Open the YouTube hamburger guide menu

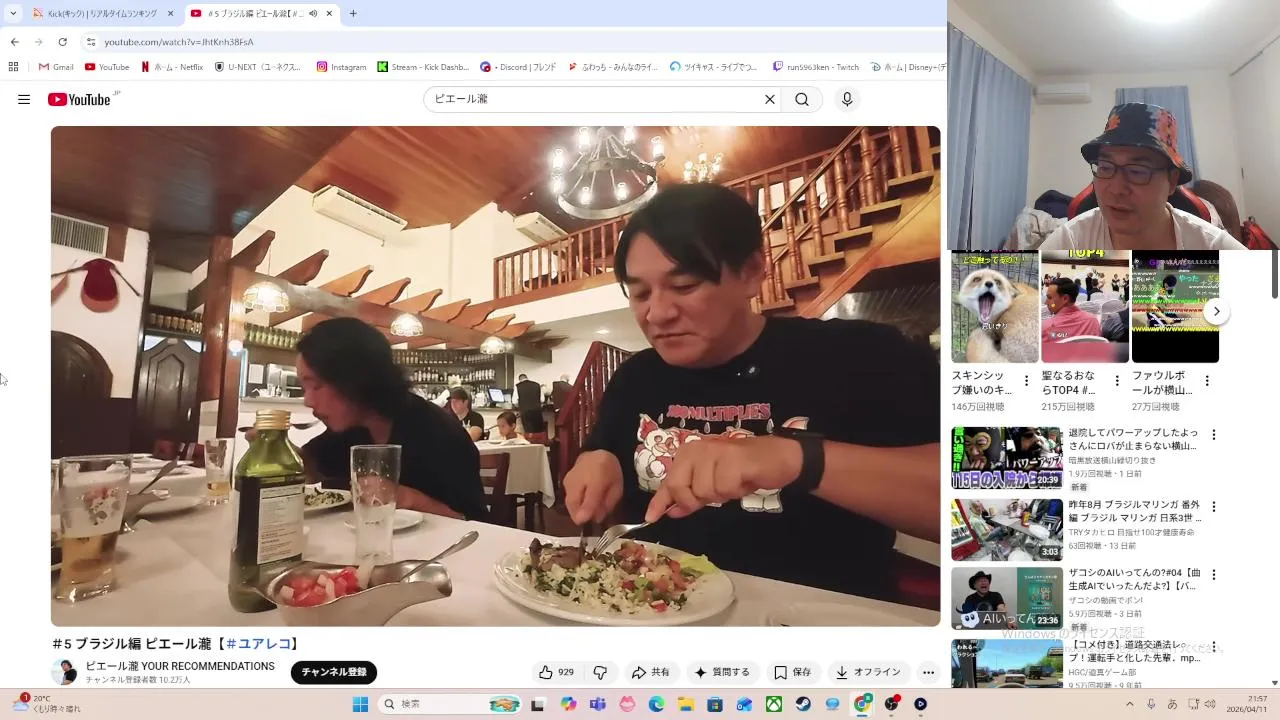pos(24,99)
